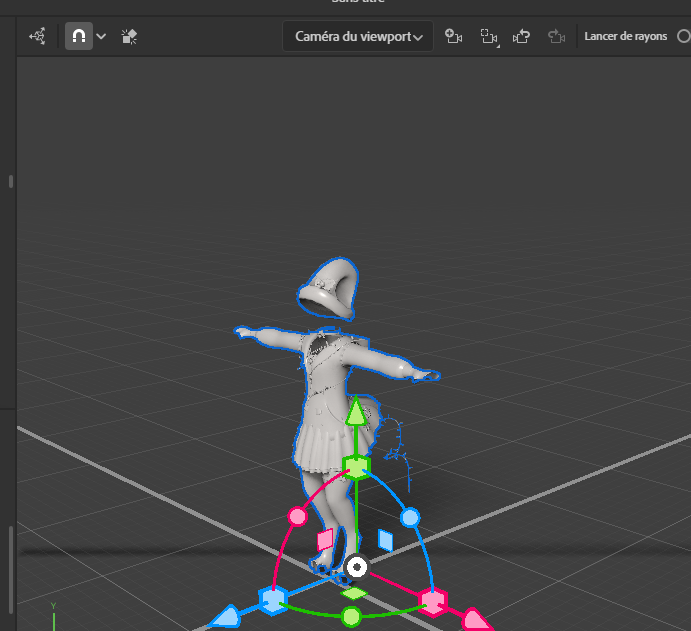Click the gizmo center pivot circle

[357, 567]
